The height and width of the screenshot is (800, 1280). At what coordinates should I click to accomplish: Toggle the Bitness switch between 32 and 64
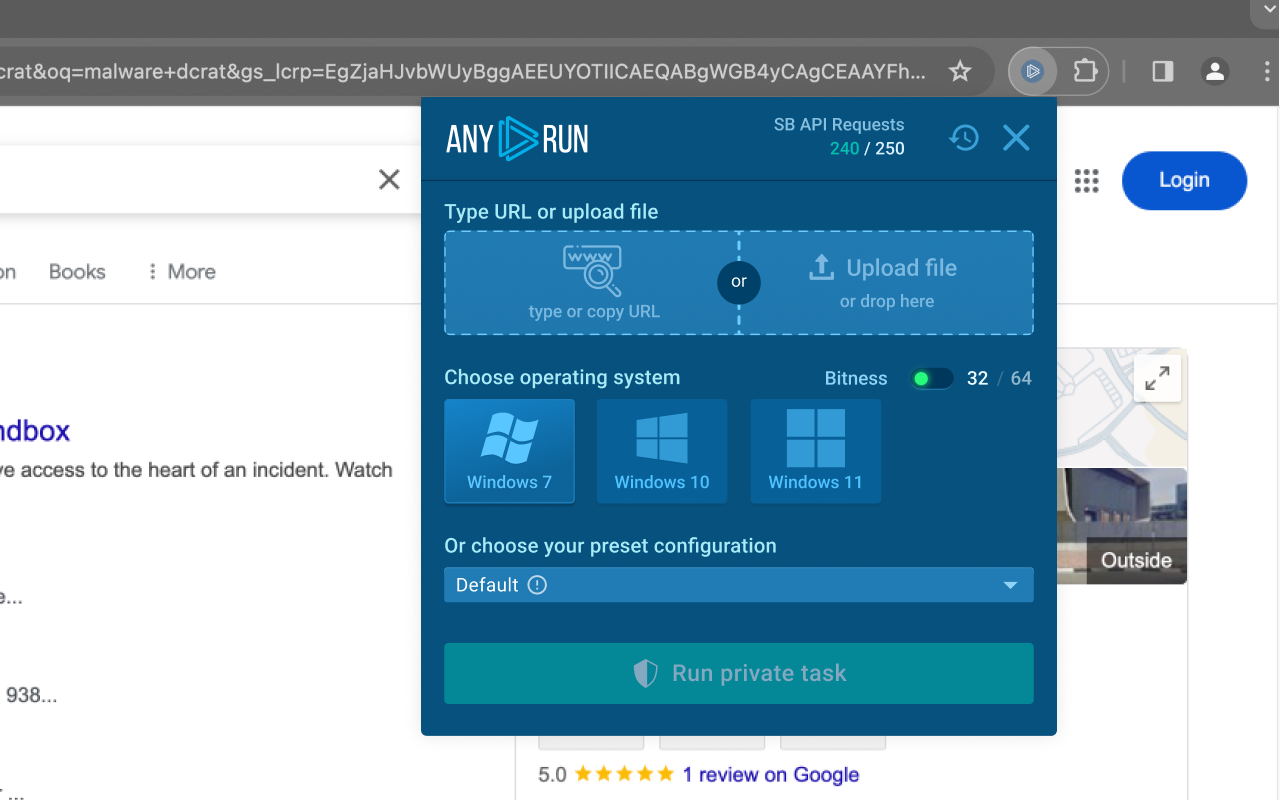pos(930,379)
